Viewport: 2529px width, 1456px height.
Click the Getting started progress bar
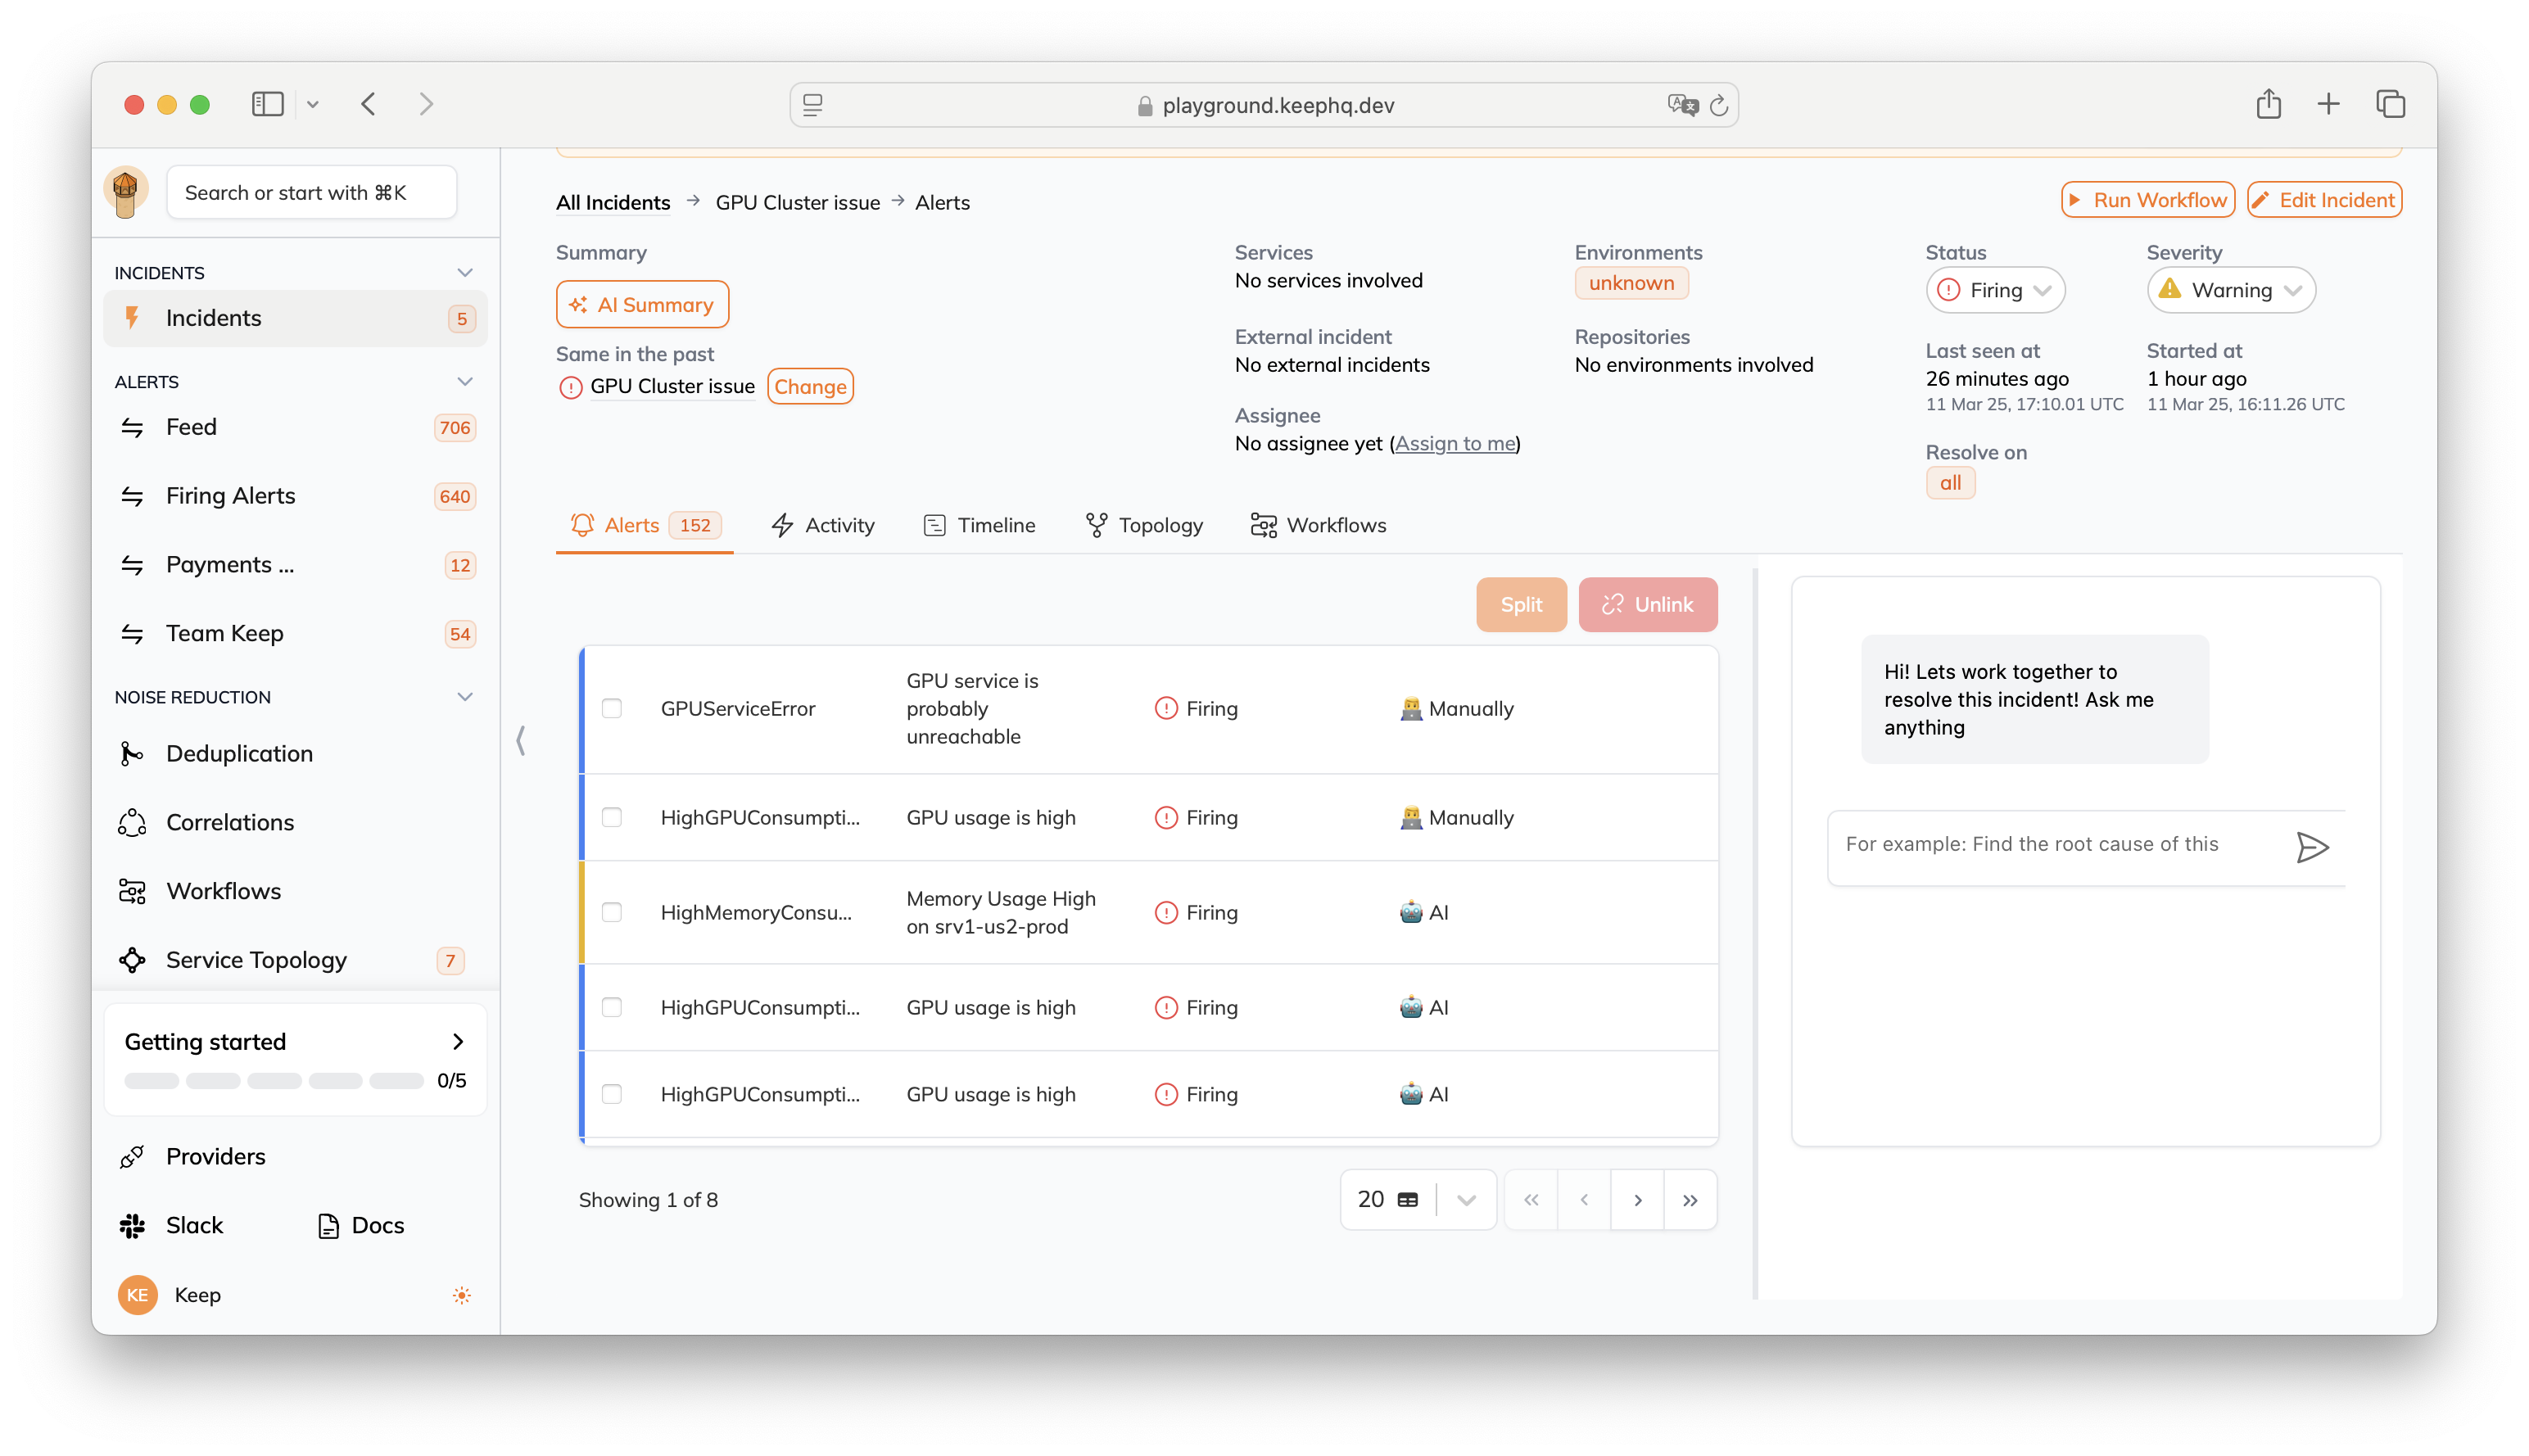point(274,1081)
